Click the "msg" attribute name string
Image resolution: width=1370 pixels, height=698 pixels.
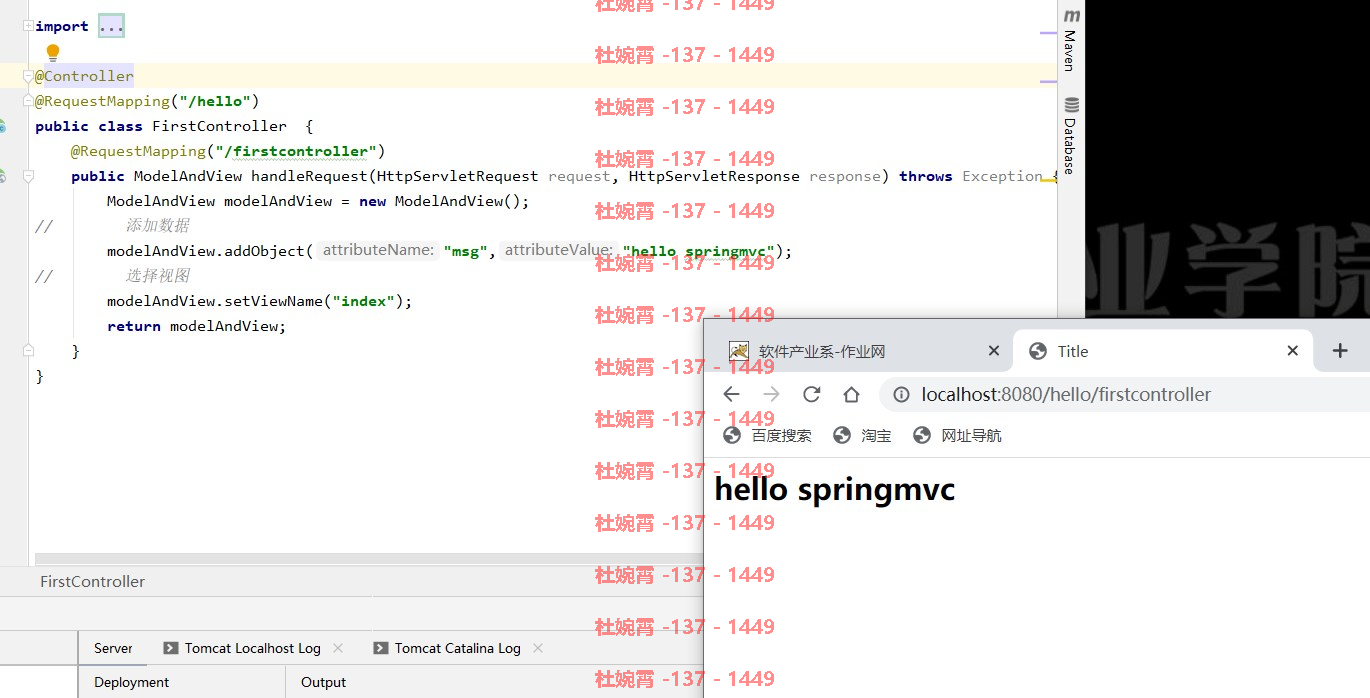(x=465, y=251)
